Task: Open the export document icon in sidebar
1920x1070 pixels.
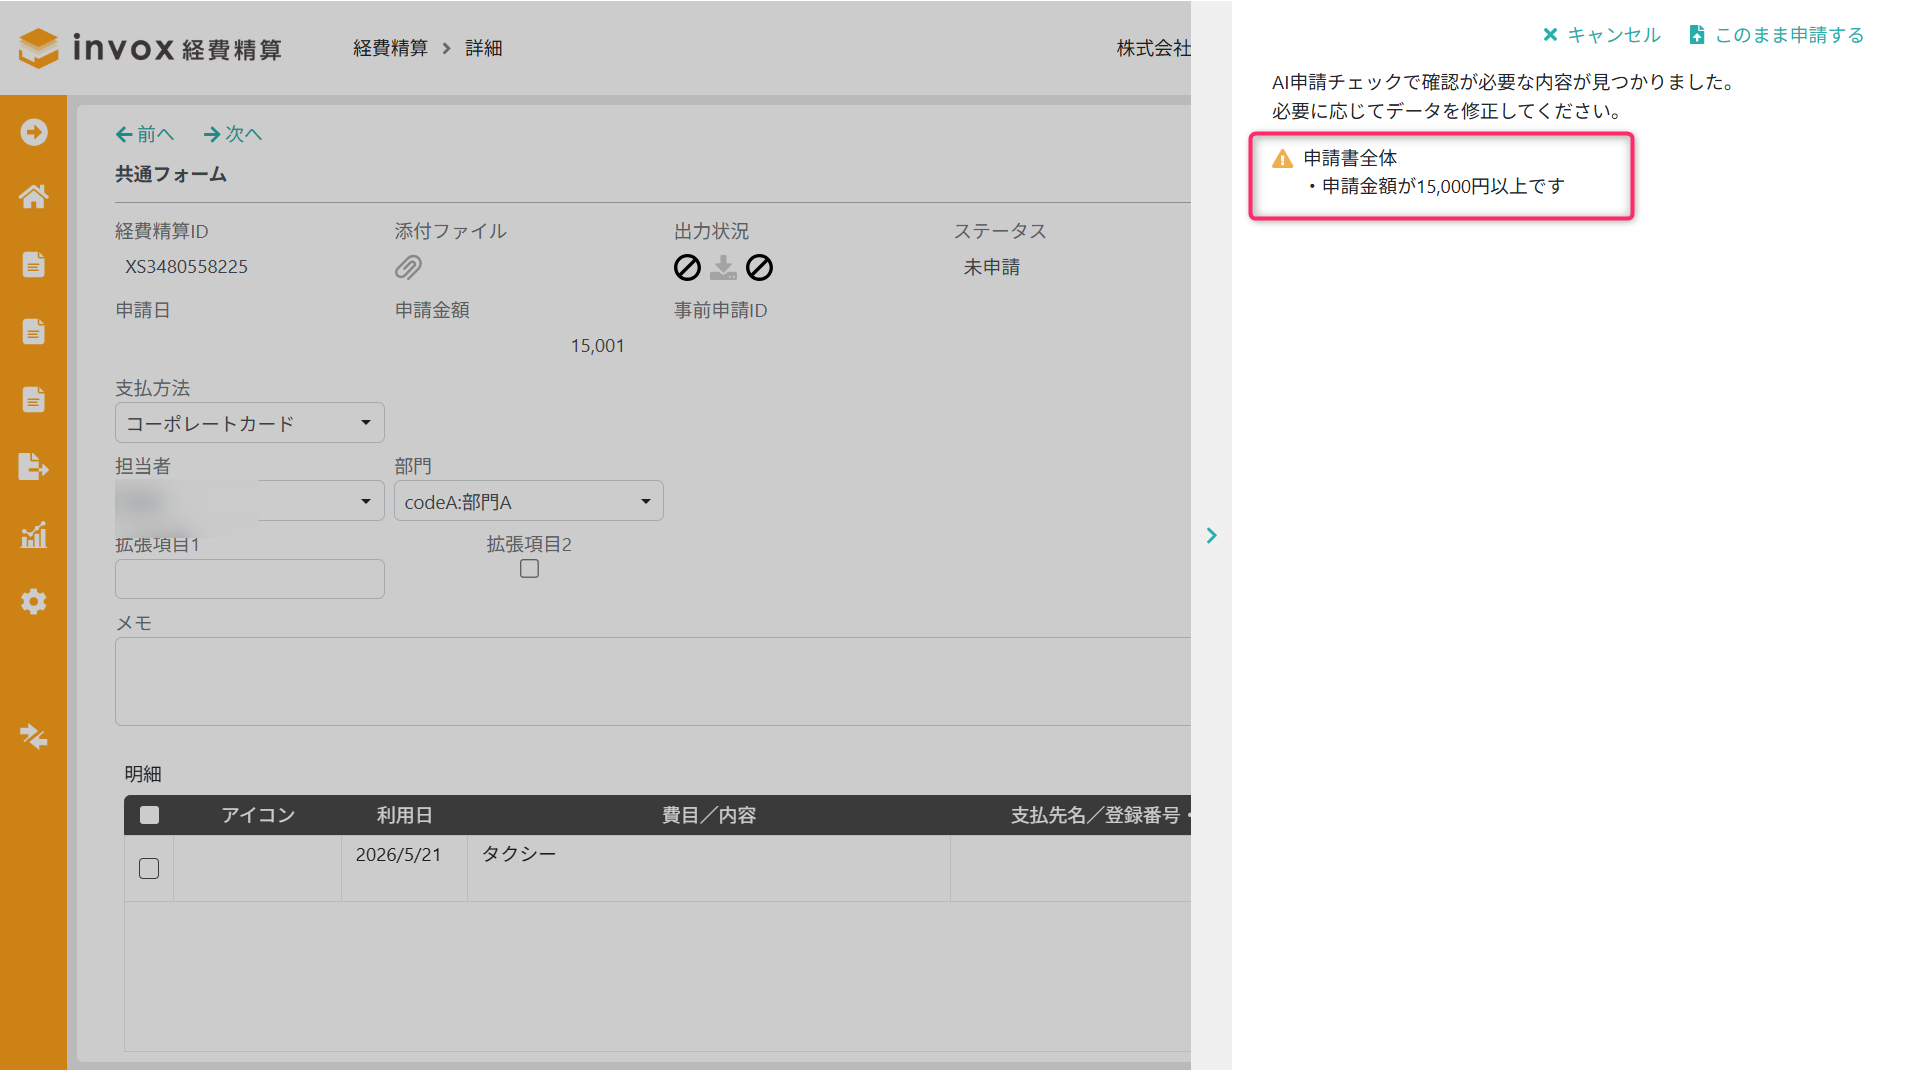Action: pos(34,466)
